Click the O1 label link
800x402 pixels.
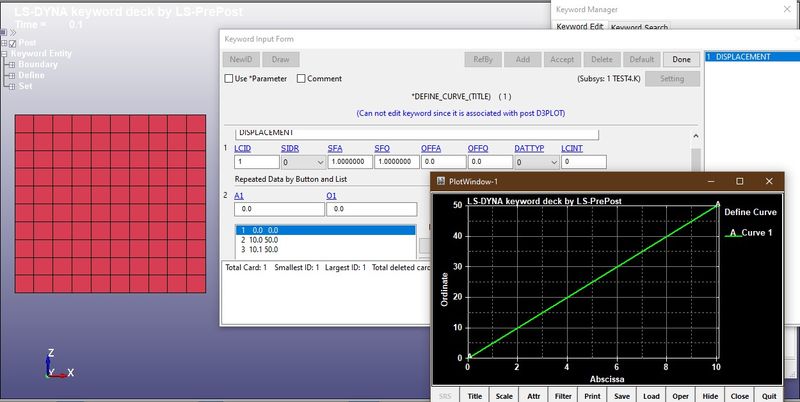point(331,196)
